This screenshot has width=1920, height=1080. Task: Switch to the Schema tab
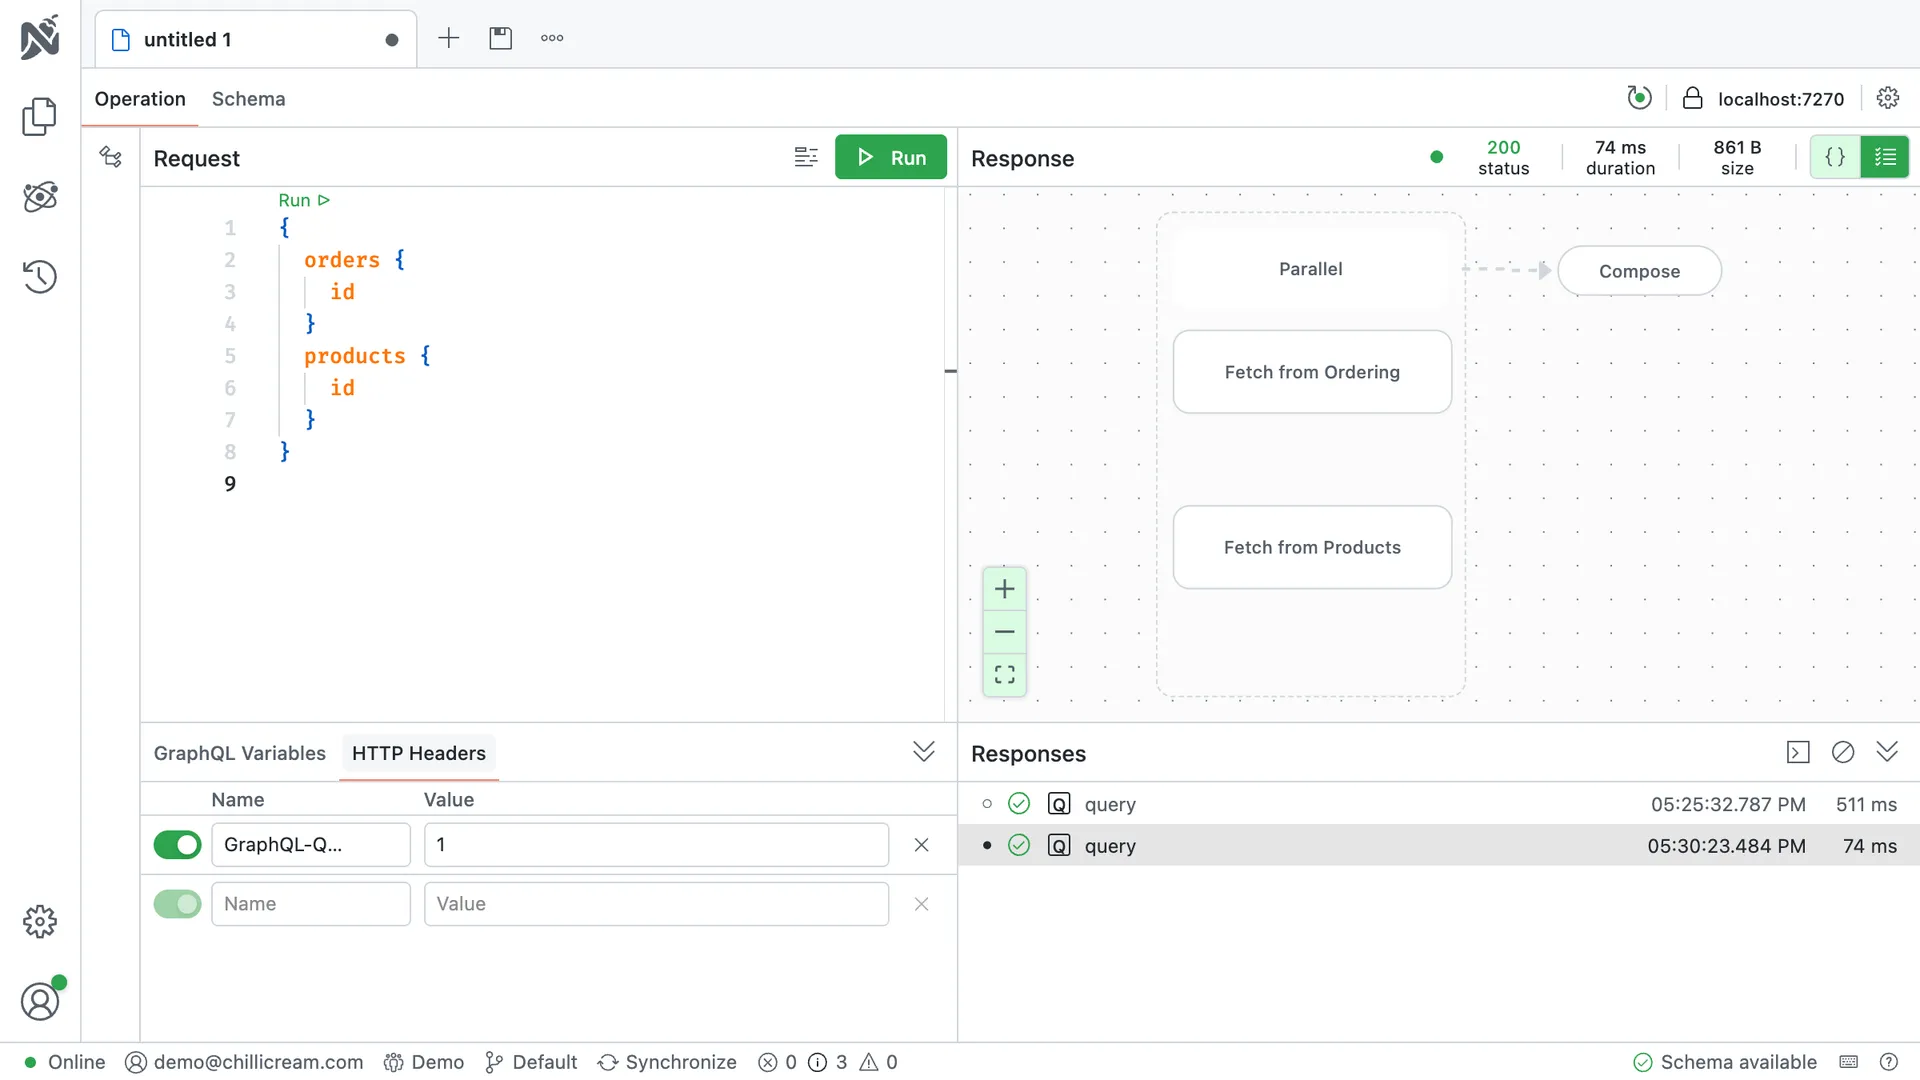(248, 99)
